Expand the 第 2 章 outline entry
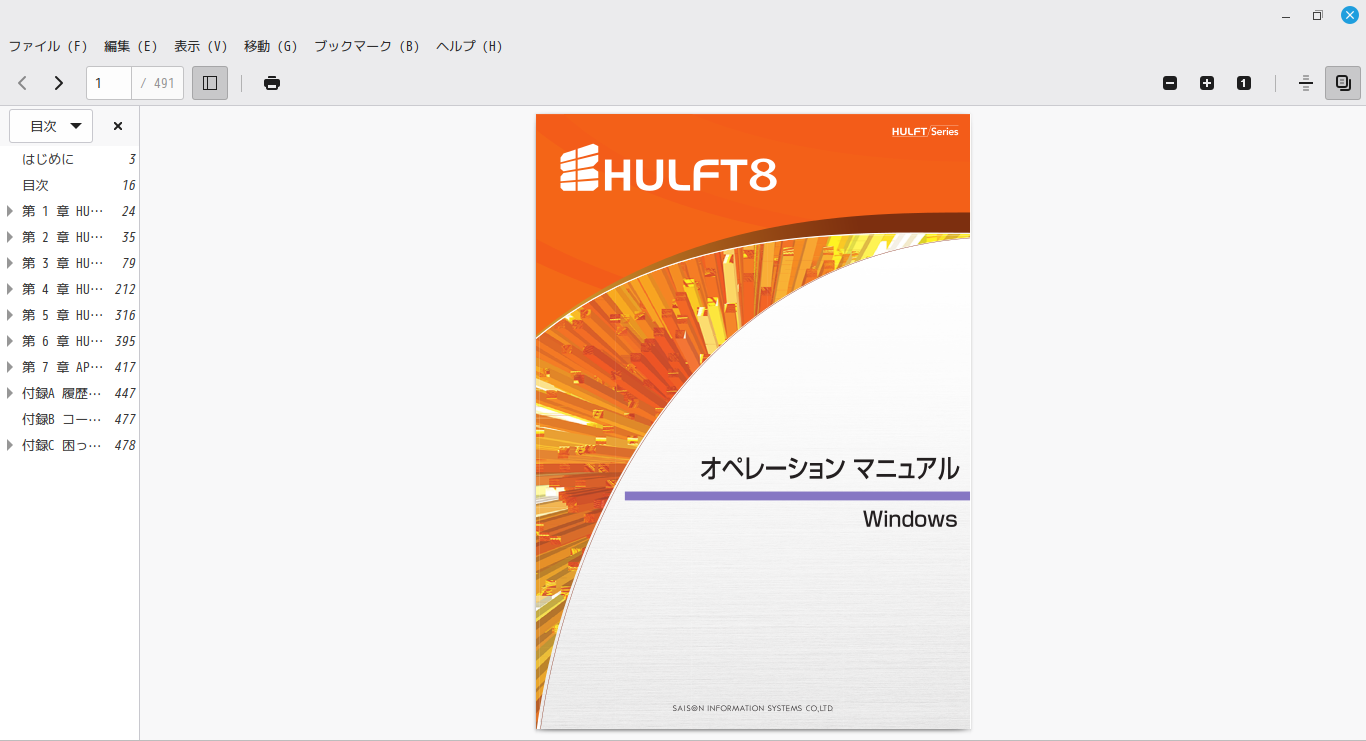Image resolution: width=1366 pixels, height=741 pixels. coord(10,237)
